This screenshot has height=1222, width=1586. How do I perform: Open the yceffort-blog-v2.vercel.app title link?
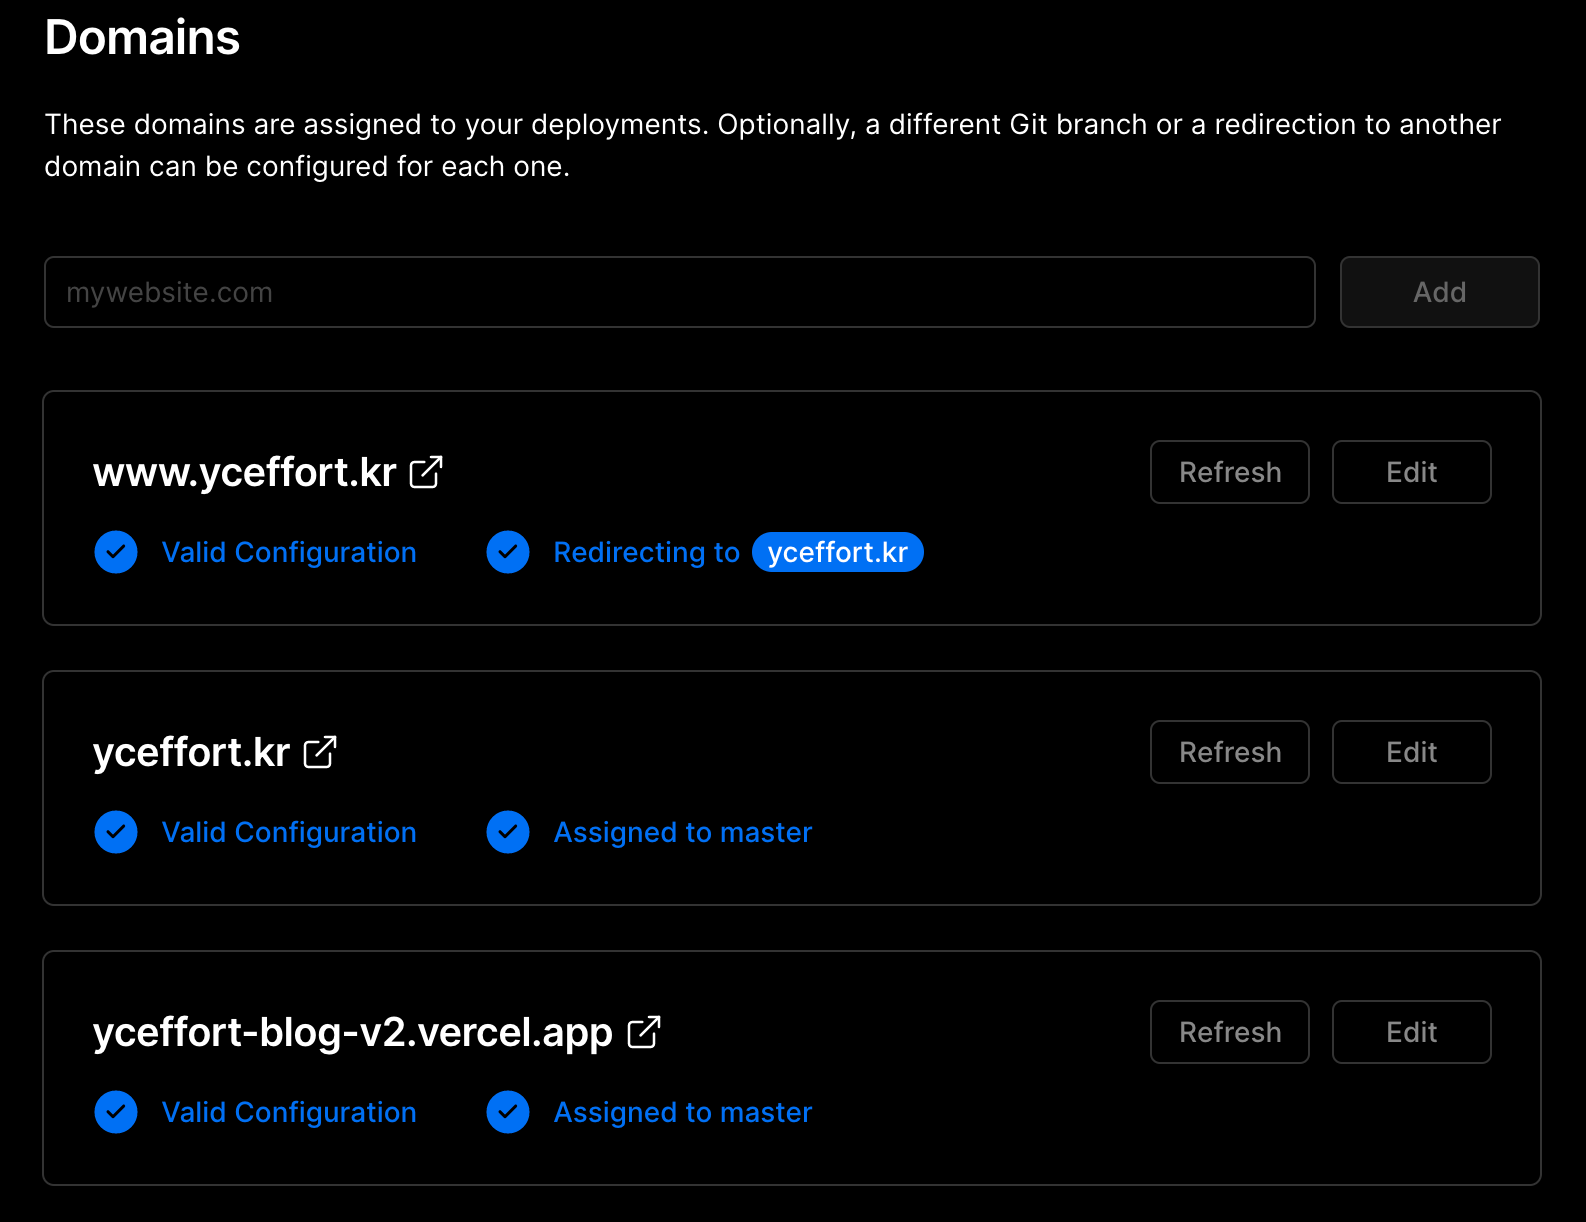(352, 1032)
